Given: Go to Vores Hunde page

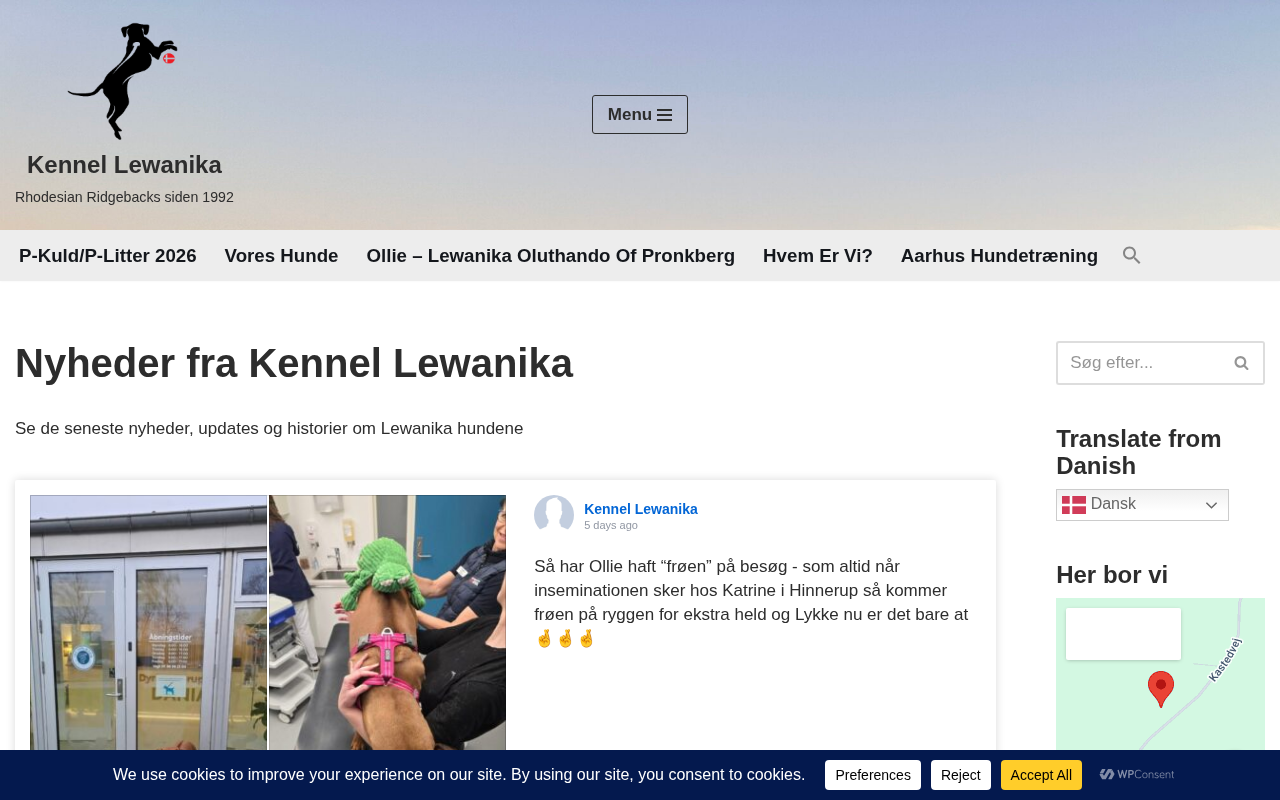Looking at the screenshot, I should coord(281,256).
